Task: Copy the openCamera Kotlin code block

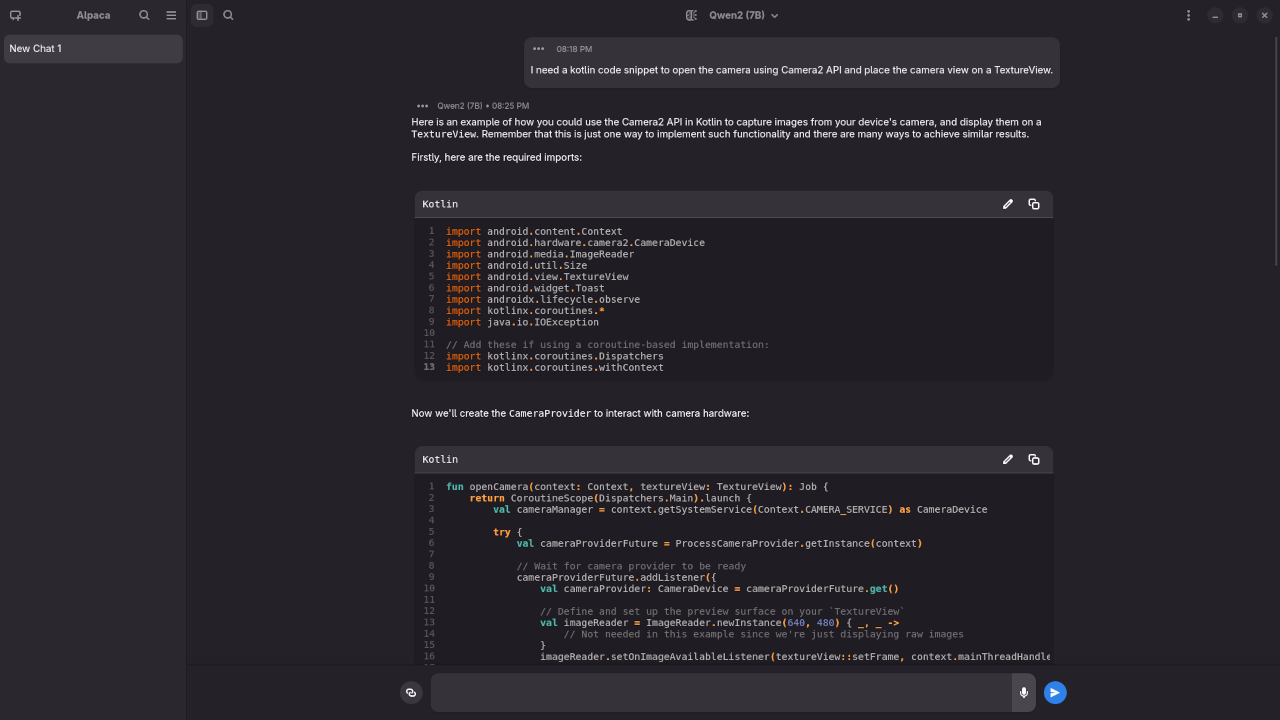Action: click(x=1034, y=459)
